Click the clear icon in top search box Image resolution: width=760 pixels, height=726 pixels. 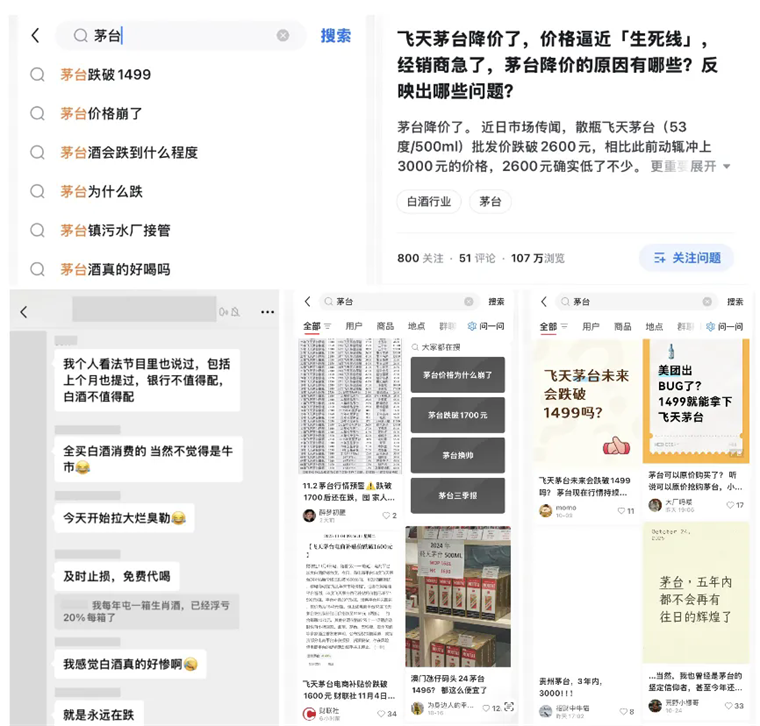pyautogui.click(x=283, y=36)
